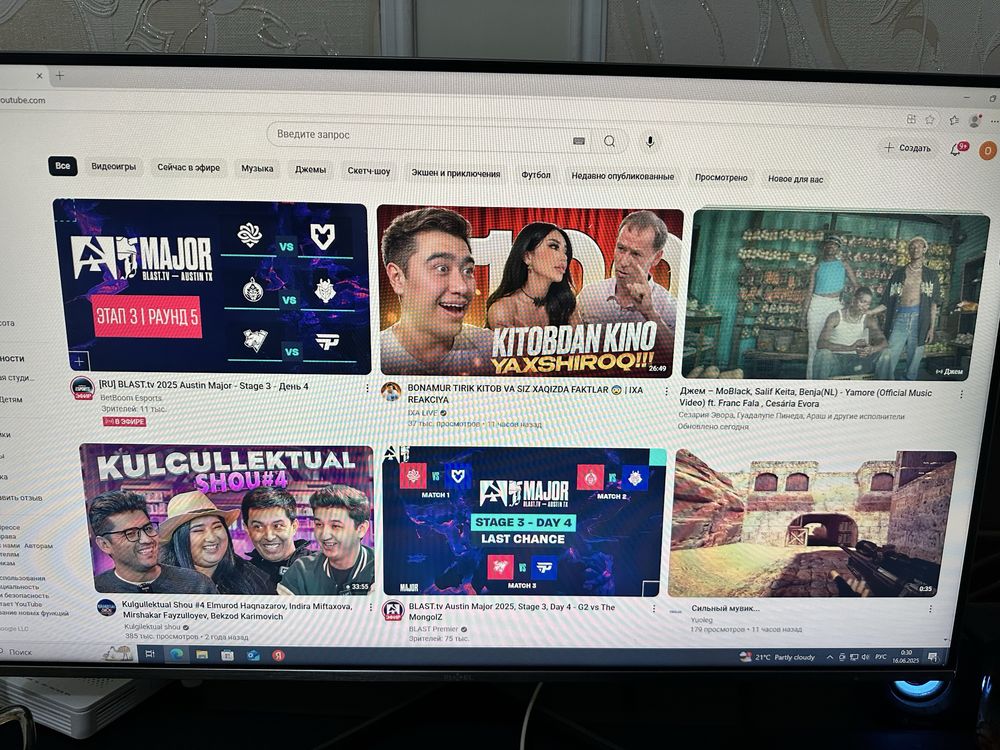This screenshot has width=1000, height=750.
Task: Launch Yandex browser from the taskbar
Action: (278, 655)
